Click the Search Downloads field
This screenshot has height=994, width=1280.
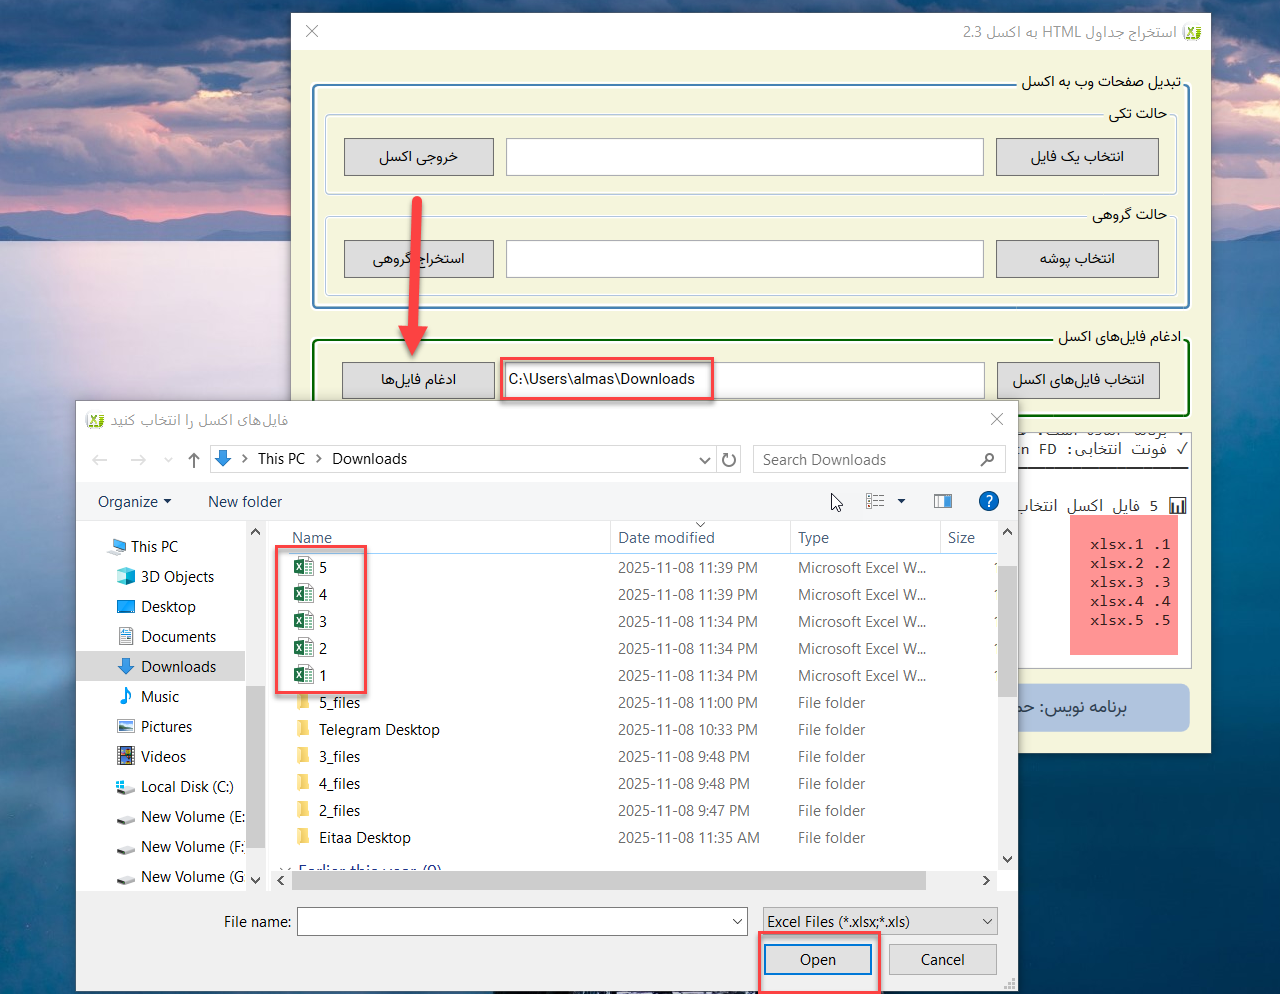[865, 460]
